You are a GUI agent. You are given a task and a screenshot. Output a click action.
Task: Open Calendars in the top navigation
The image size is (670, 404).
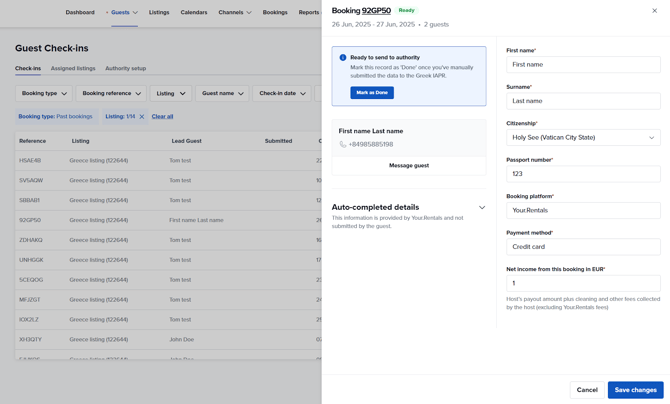[x=194, y=12]
